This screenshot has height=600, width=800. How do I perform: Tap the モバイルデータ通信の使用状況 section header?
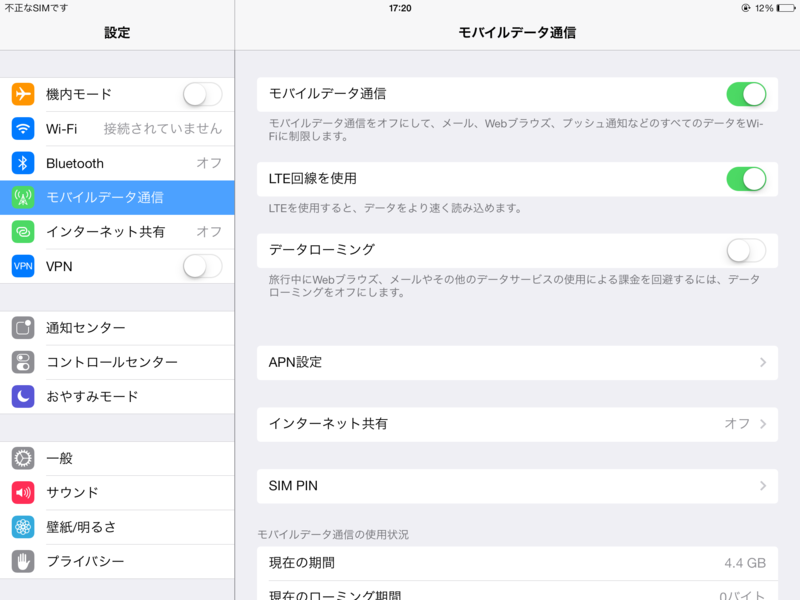[333, 534]
